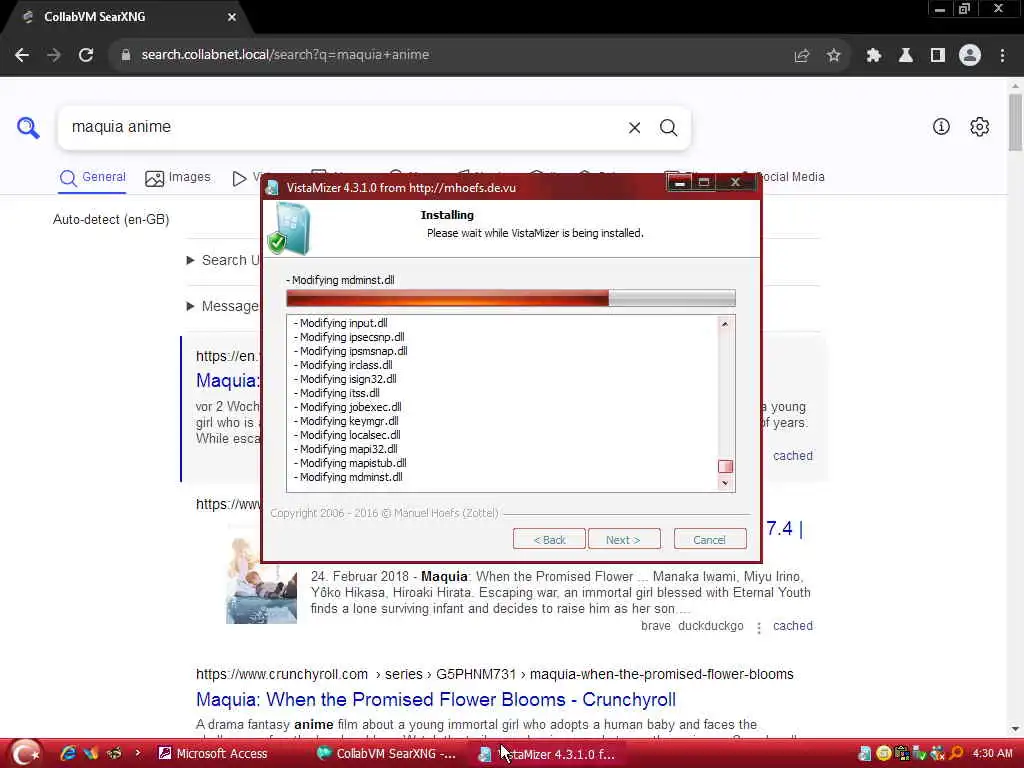Open SearXNG about info icon
Image resolution: width=1024 pixels, height=768 pixels.
point(941,127)
